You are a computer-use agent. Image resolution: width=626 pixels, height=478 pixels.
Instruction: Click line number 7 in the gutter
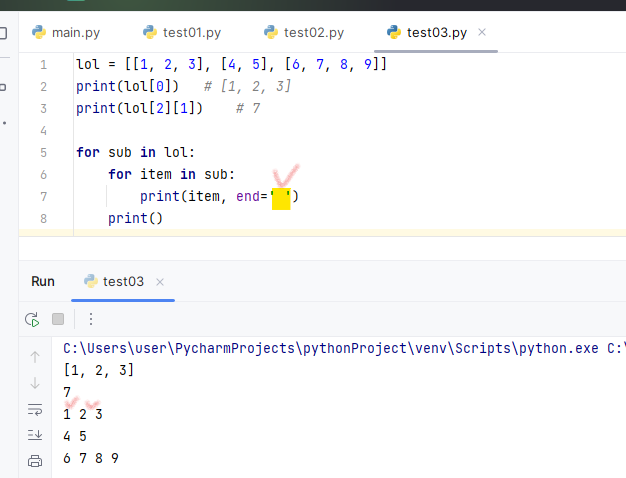[44, 196]
